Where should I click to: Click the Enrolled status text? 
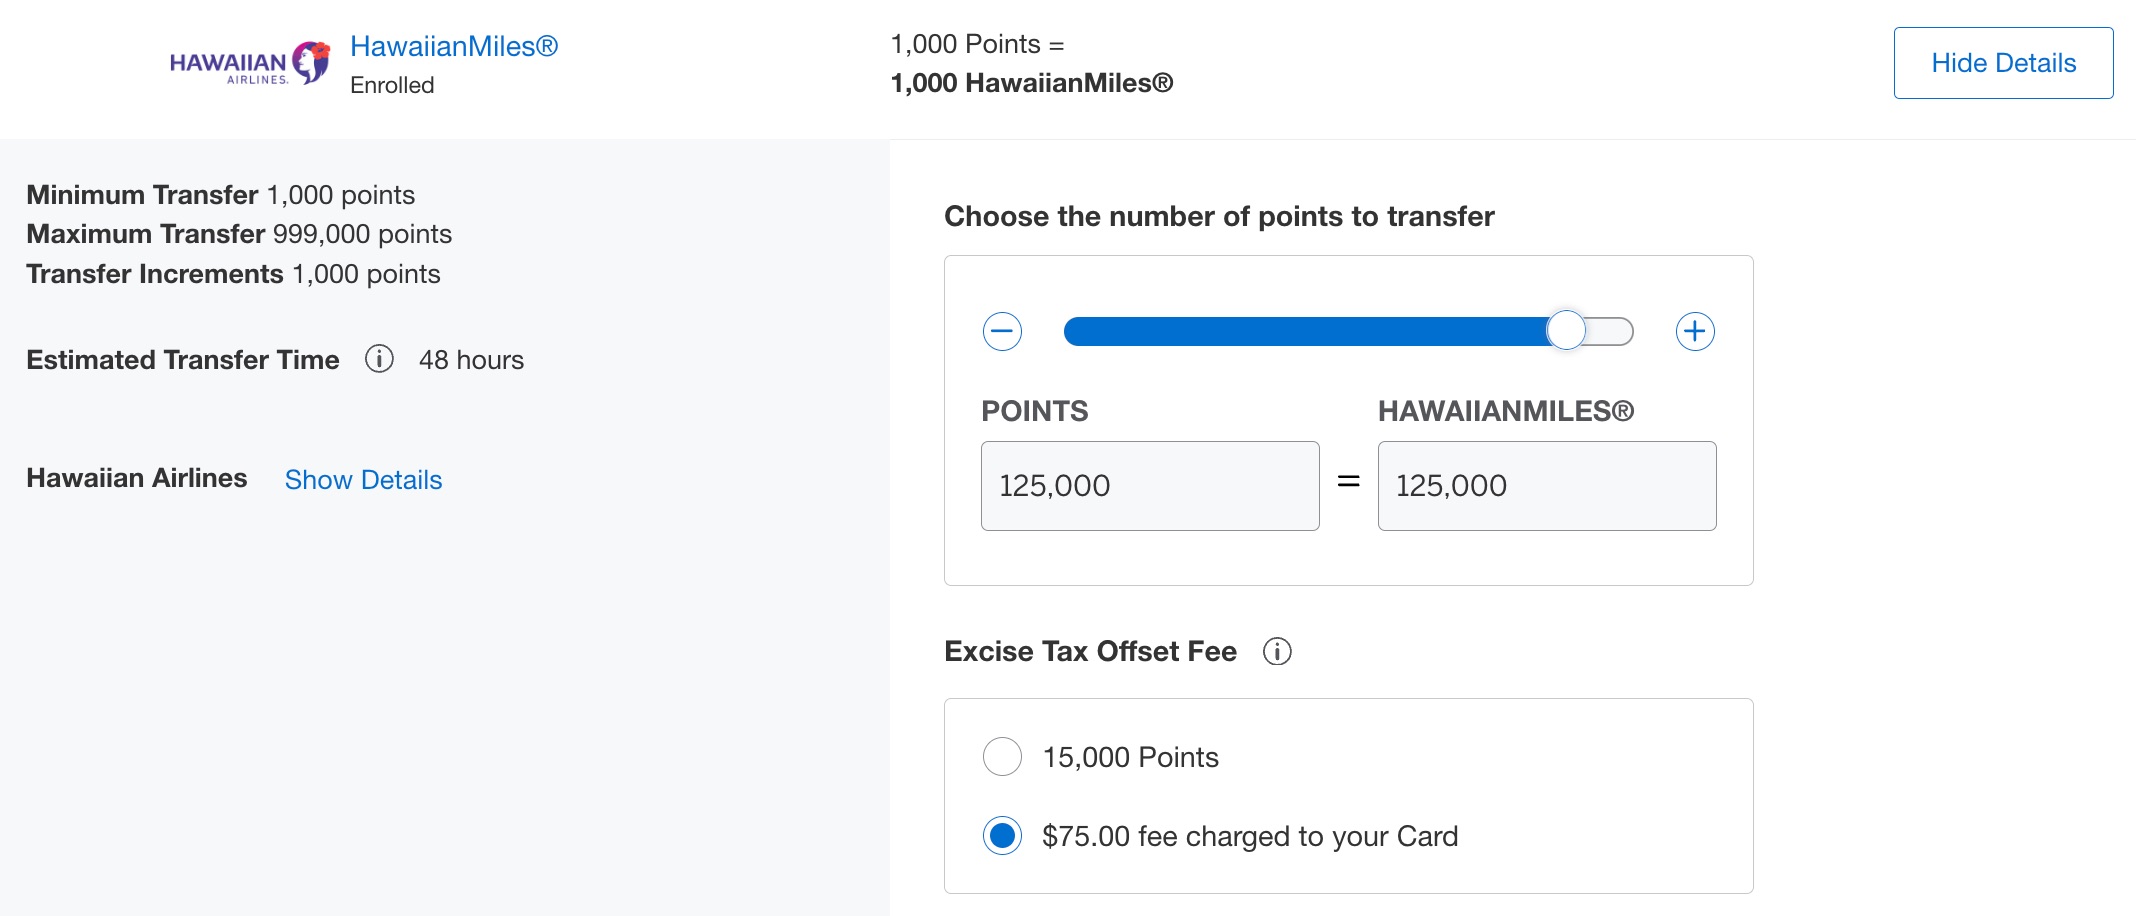point(392,85)
